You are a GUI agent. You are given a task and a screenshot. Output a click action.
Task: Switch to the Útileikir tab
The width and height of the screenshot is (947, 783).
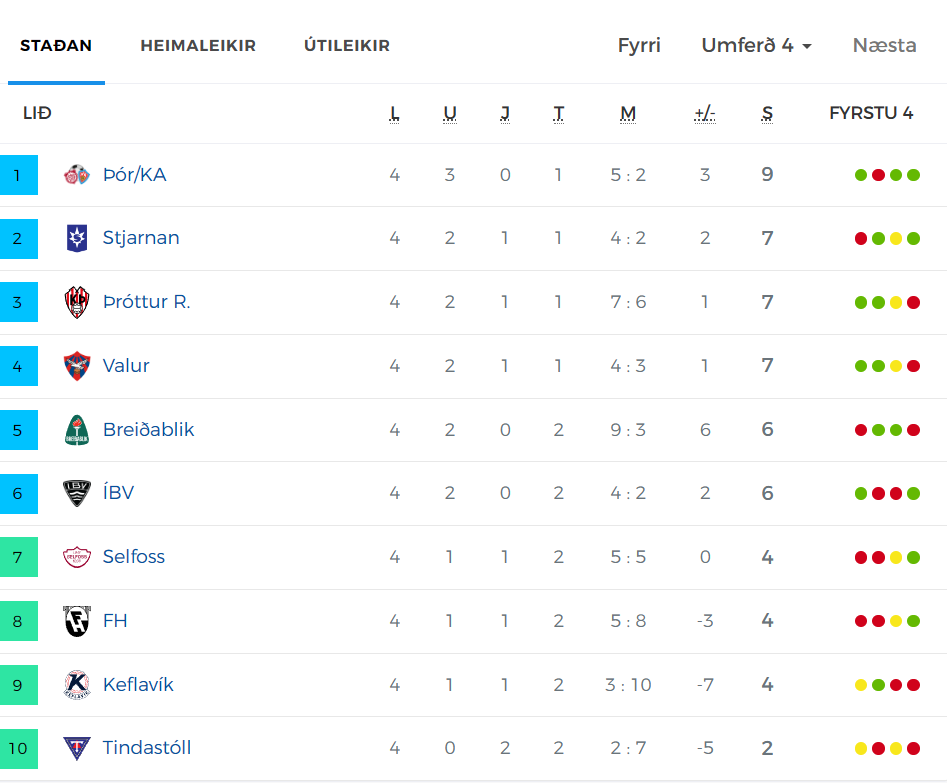[347, 45]
